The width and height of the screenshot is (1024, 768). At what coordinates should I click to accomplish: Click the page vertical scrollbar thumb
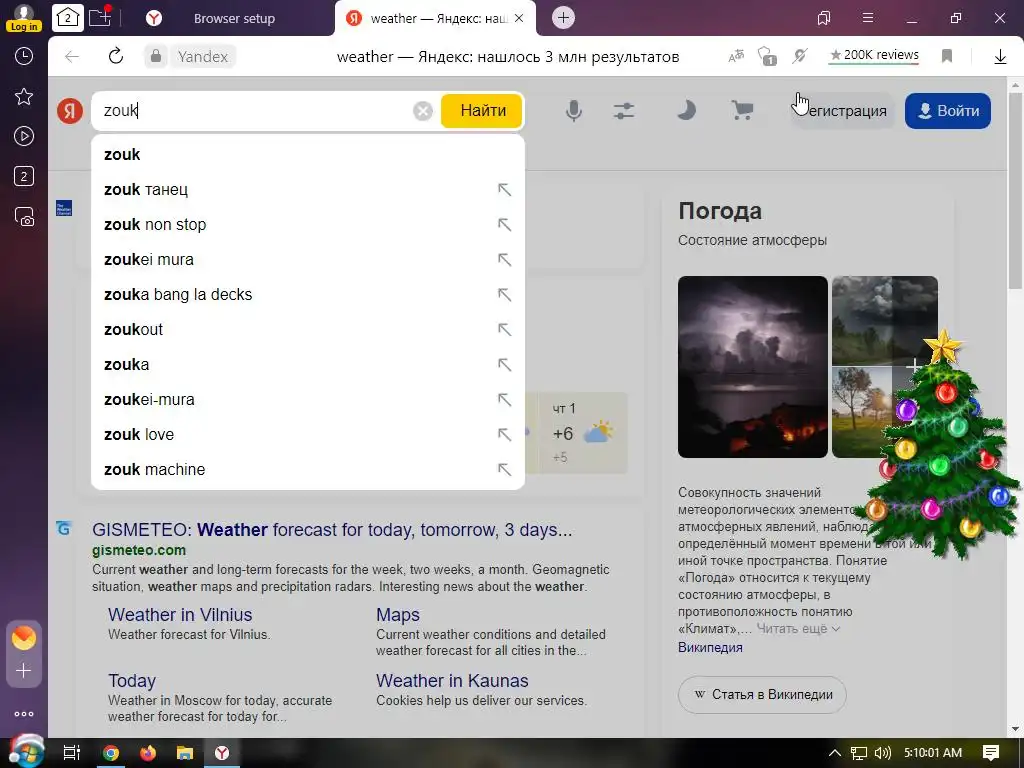[1015, 191]
